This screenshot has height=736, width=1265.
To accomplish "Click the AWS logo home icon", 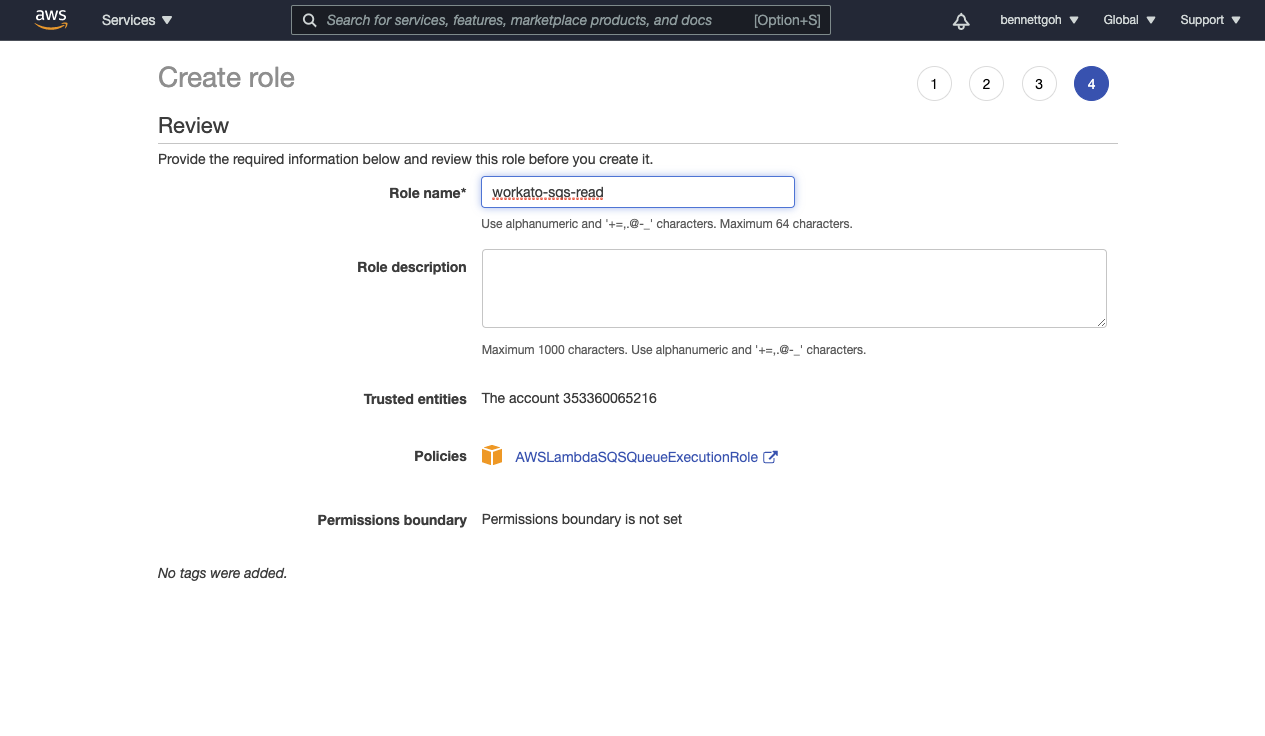I will click(x=51, y=20).
